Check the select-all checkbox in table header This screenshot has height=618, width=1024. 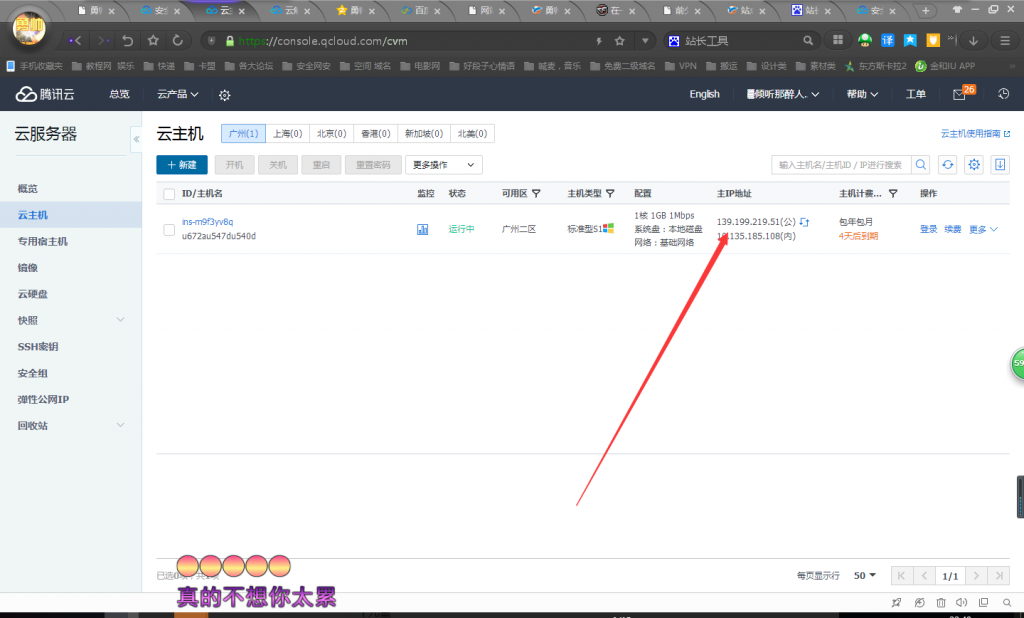169,194
